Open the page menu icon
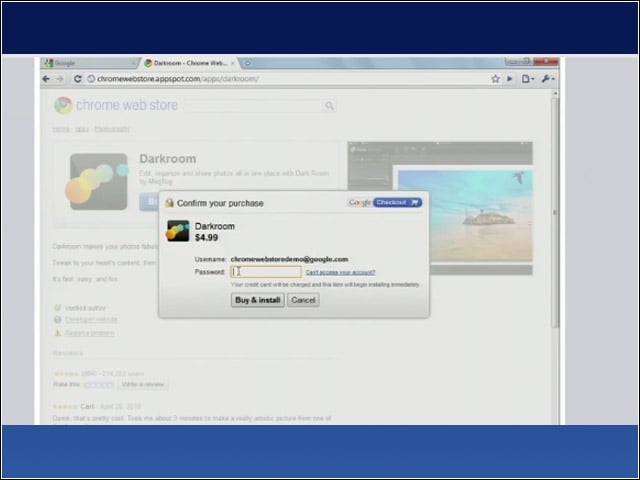Viewport: 640px width, 480px height. 527,79
